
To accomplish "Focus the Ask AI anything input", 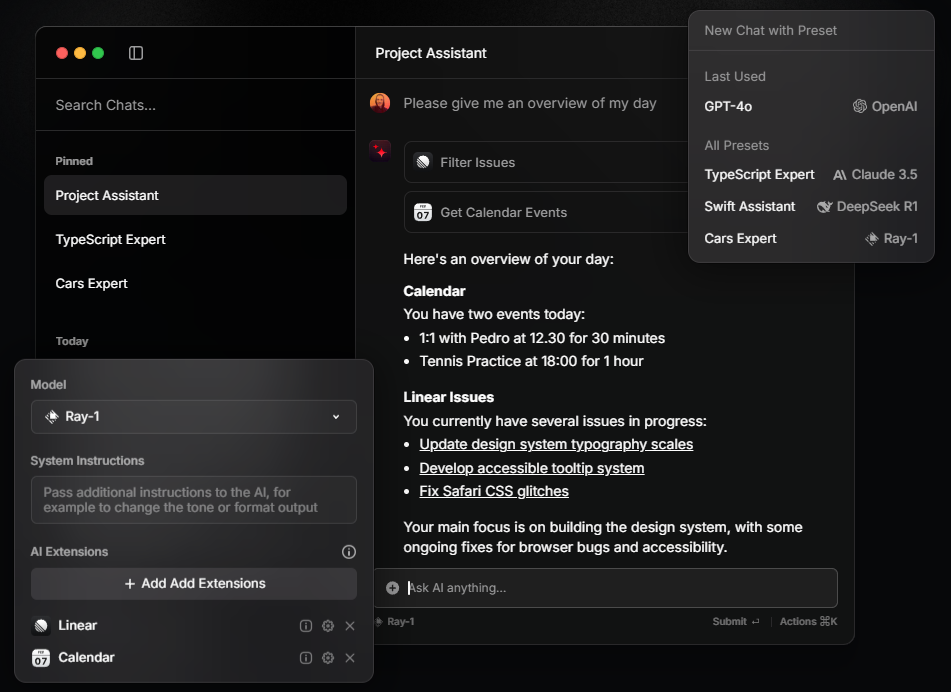I will click(x=605, y=588).
